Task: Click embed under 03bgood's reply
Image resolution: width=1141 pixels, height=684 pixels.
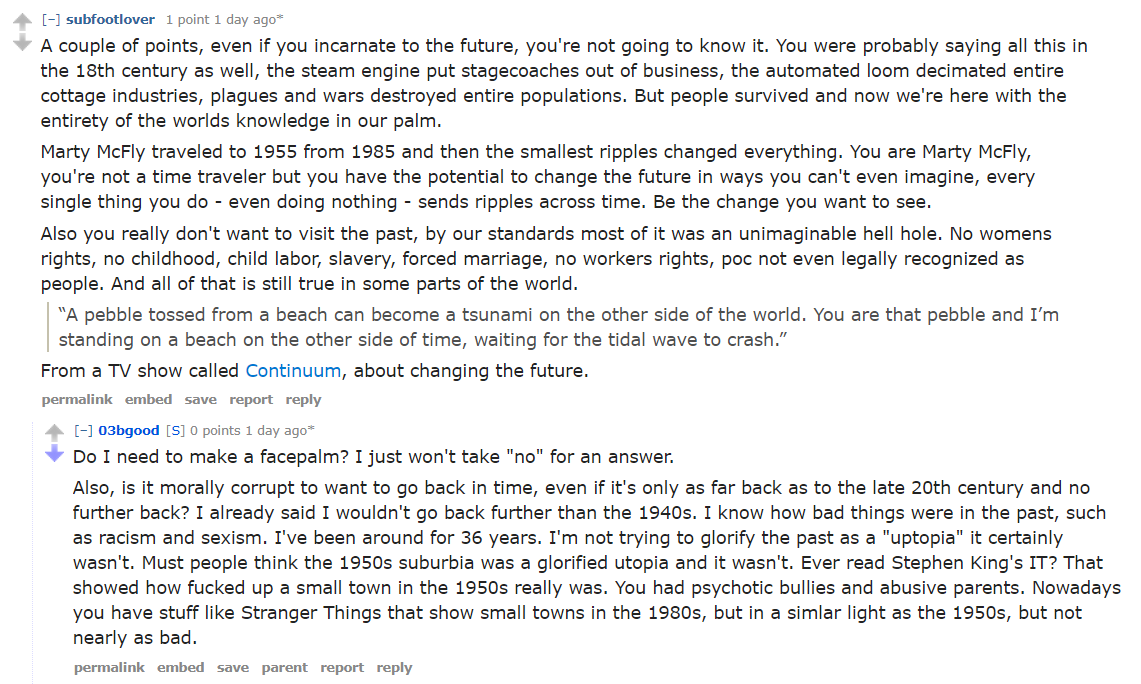Action: point(180,667)
